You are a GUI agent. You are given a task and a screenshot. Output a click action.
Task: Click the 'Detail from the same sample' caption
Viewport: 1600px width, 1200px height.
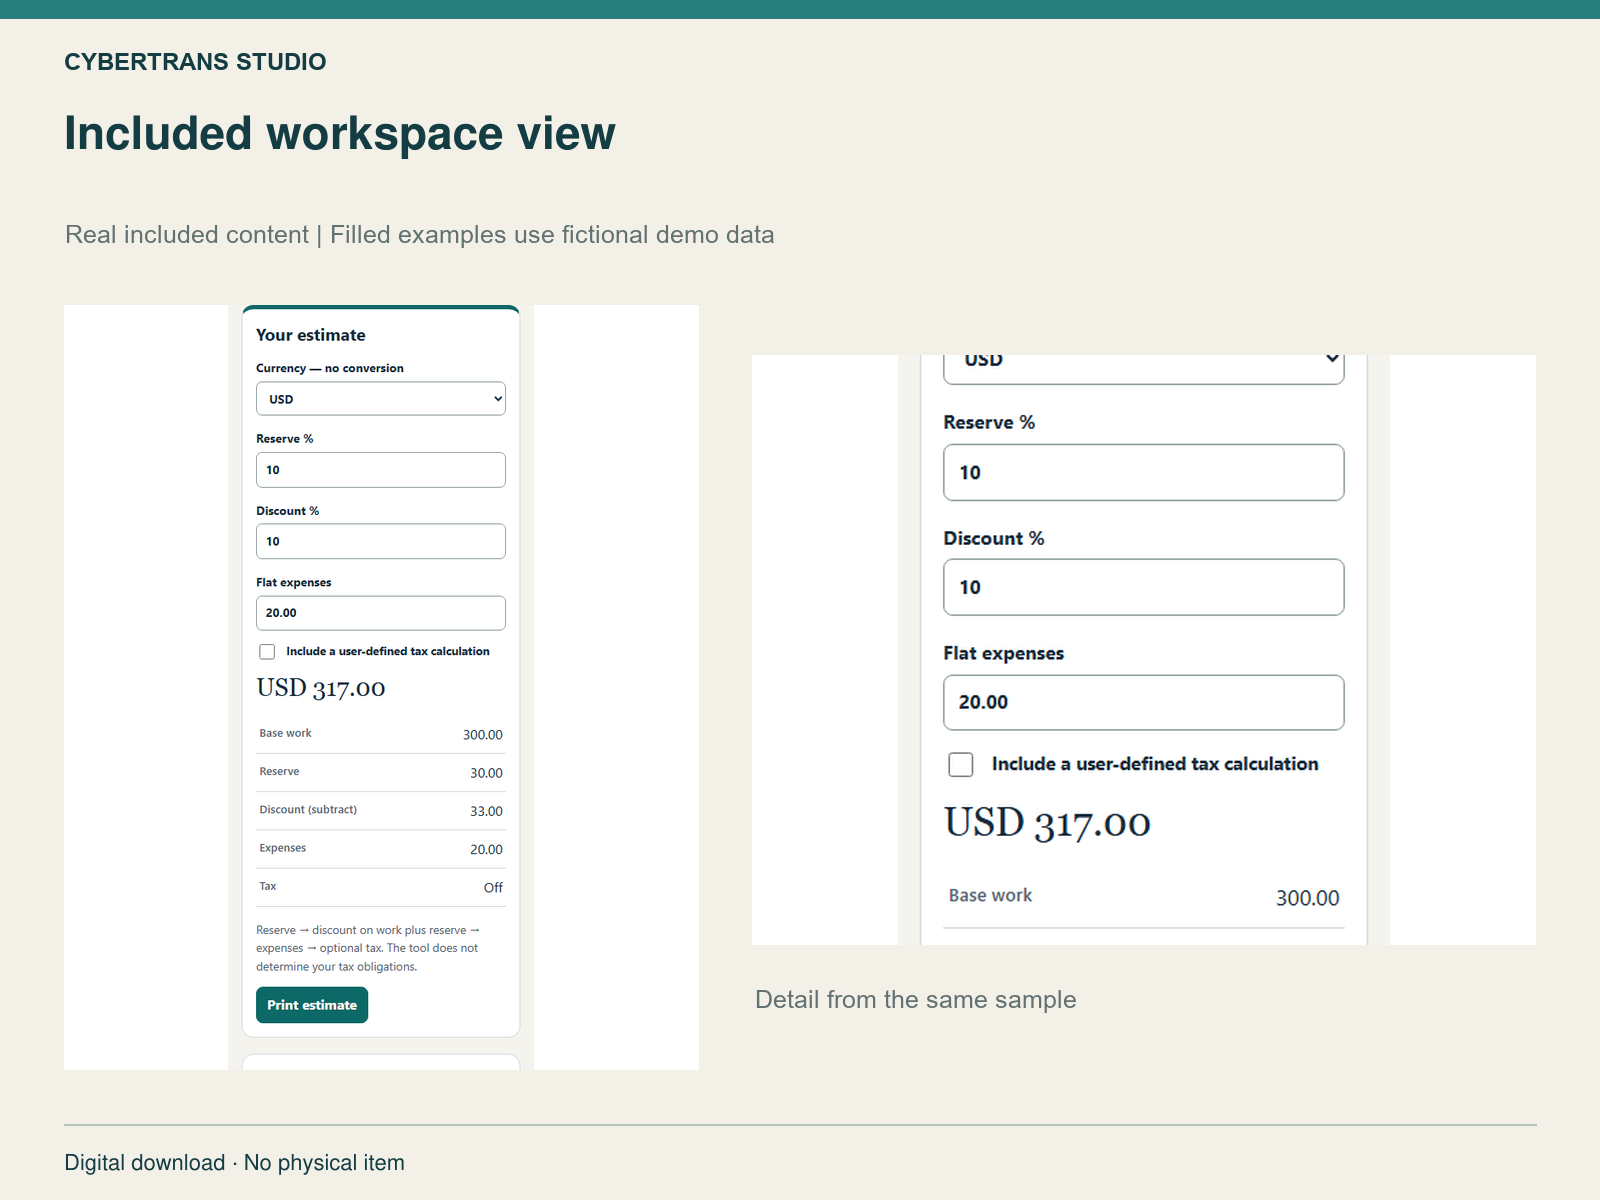pos(916,1000)
